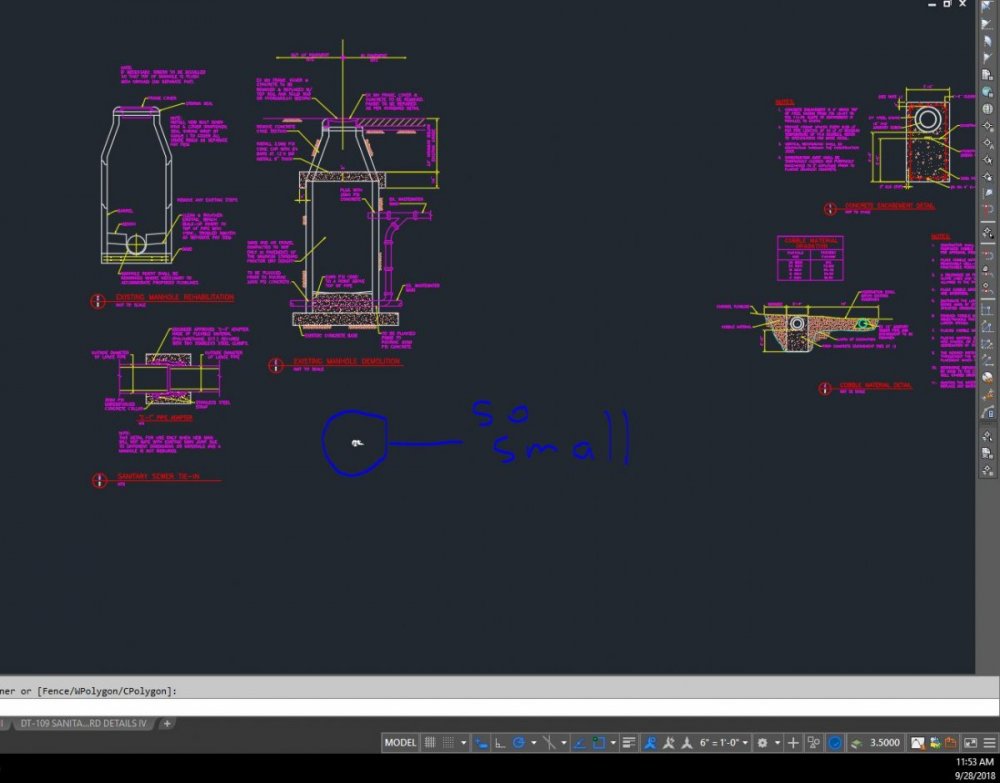Toggle 2D object snap
The width and height of the screenshot is (1000, 783).
point(598,742)
